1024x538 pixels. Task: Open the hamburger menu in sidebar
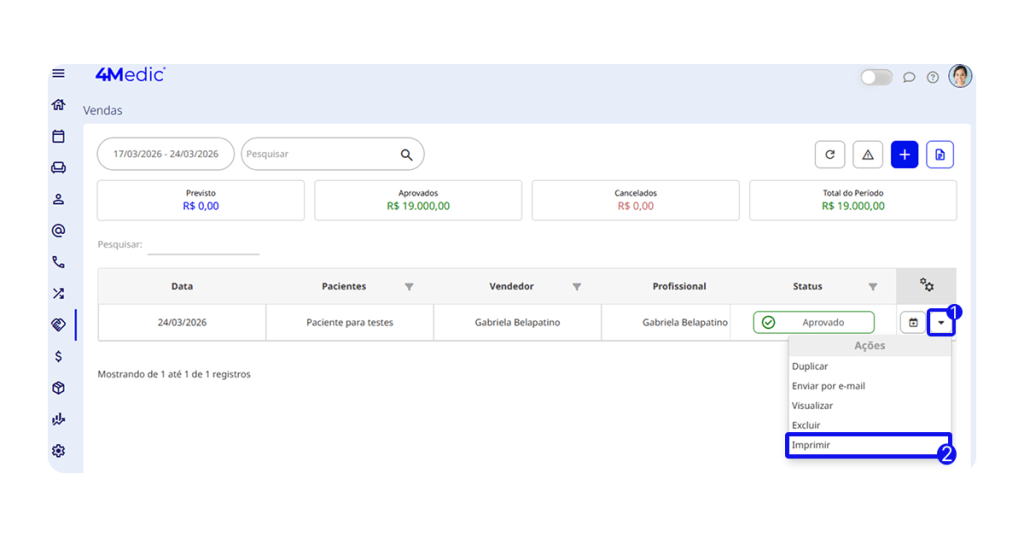pyautogui.click(x=58, y=74)
